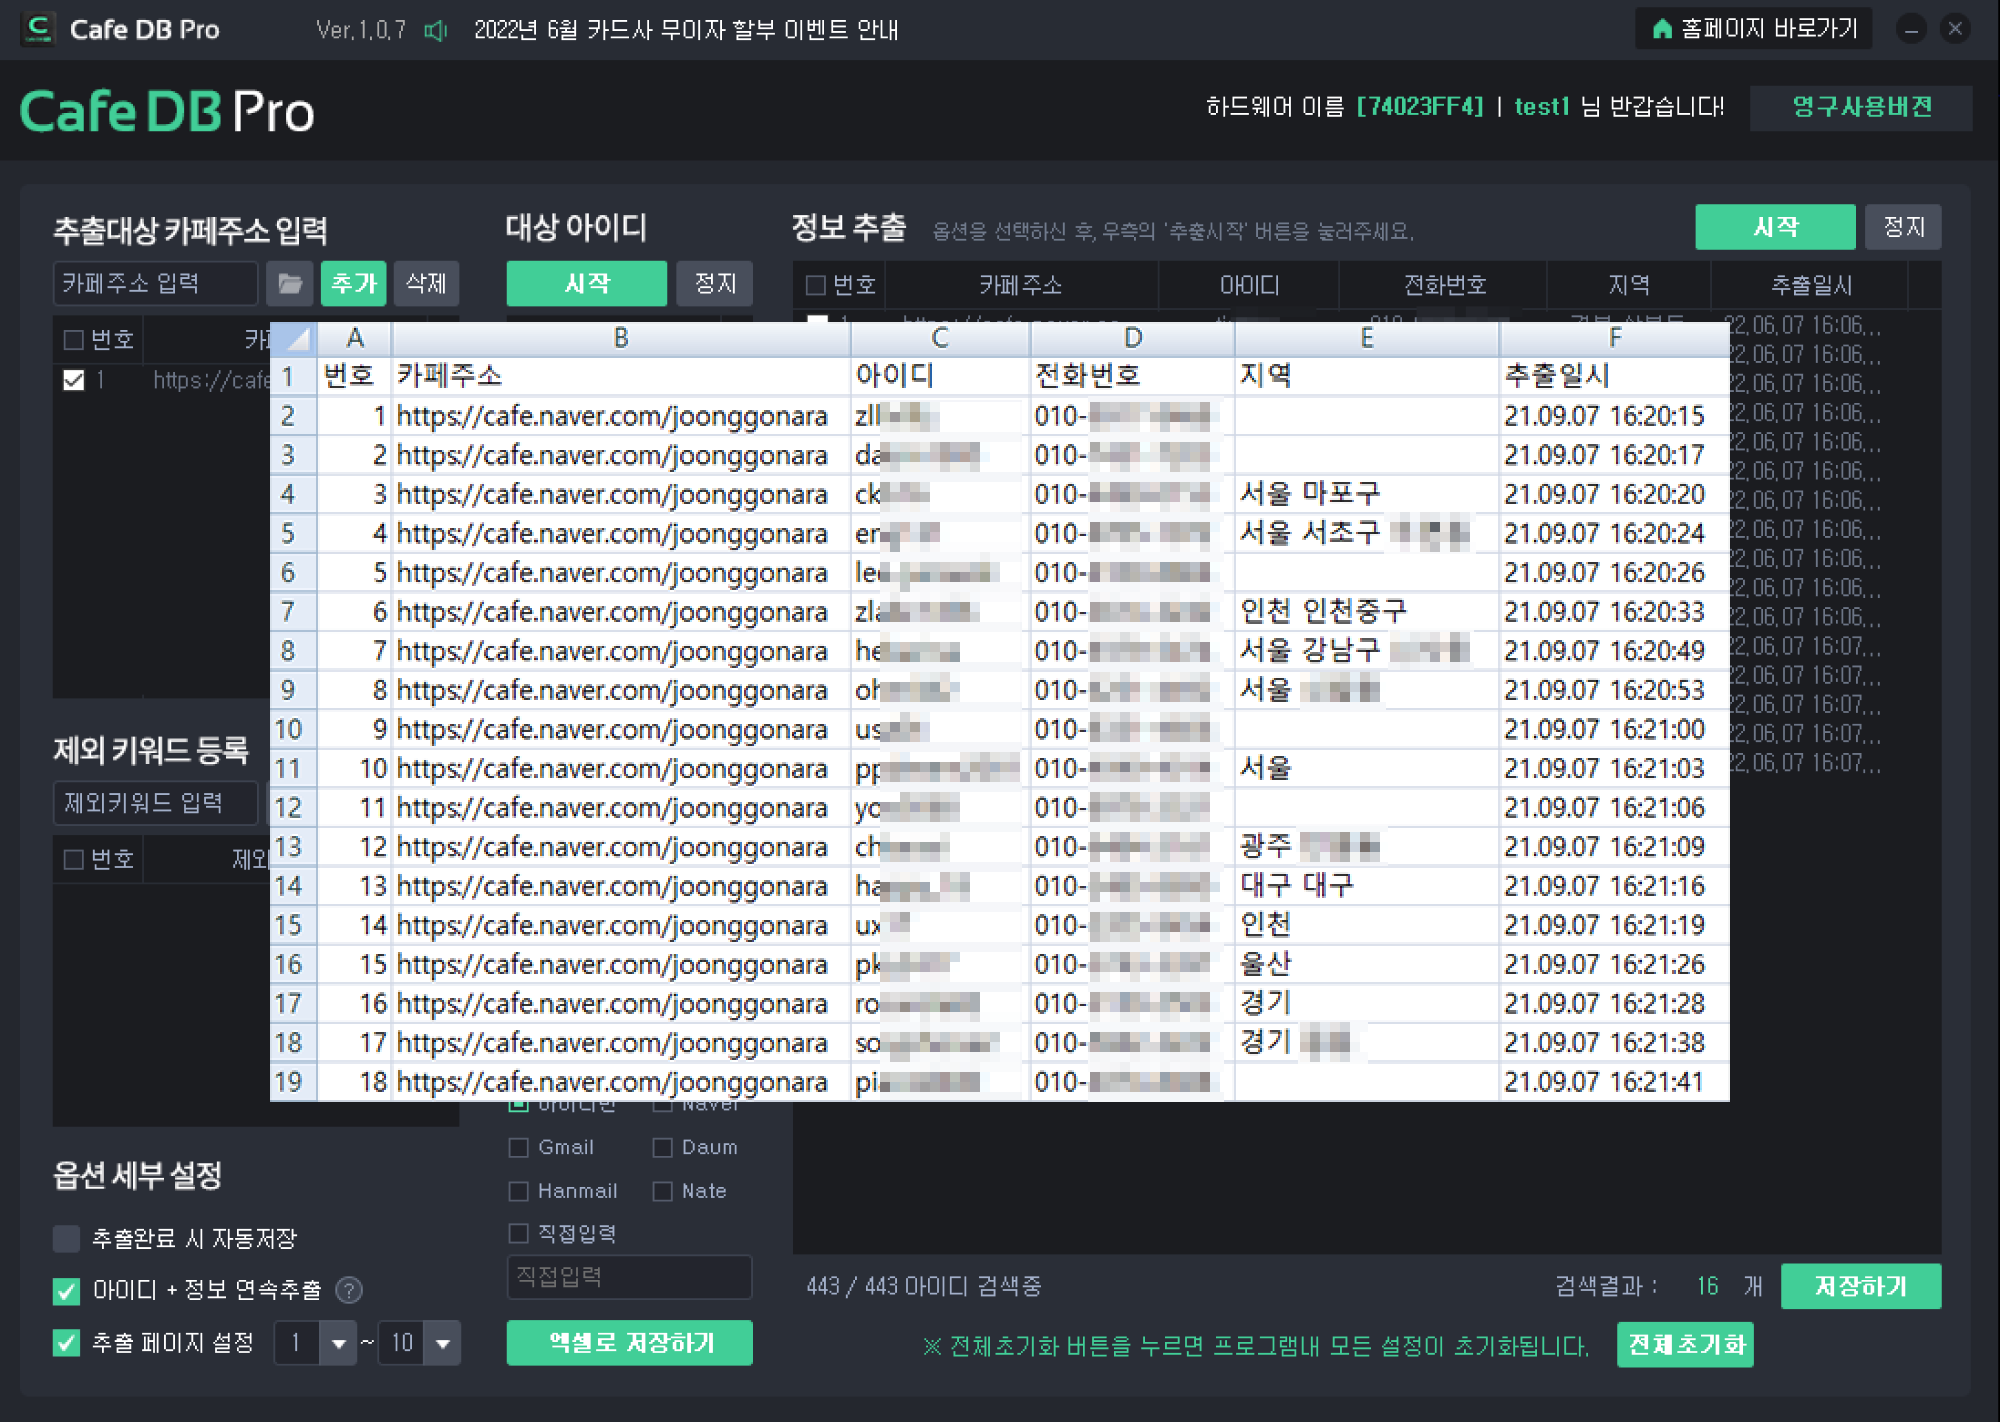Open folder icon next to cafe address input
2000x1422 pixels.
point(290,284)
